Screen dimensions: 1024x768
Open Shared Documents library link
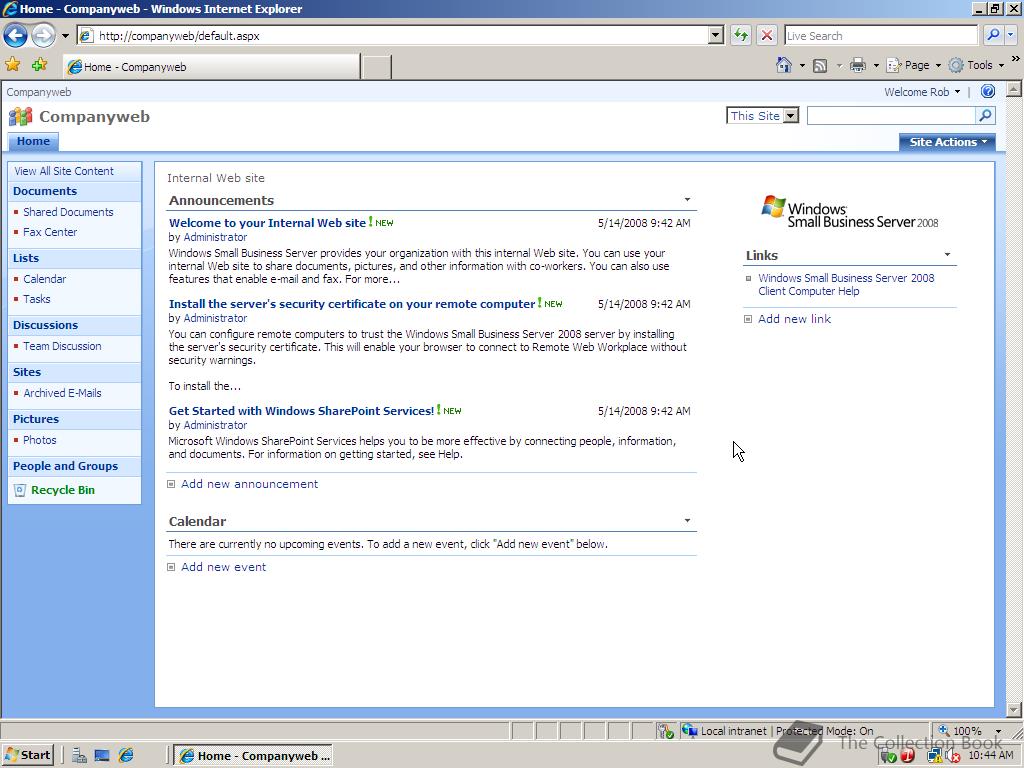tap(68, 212)
